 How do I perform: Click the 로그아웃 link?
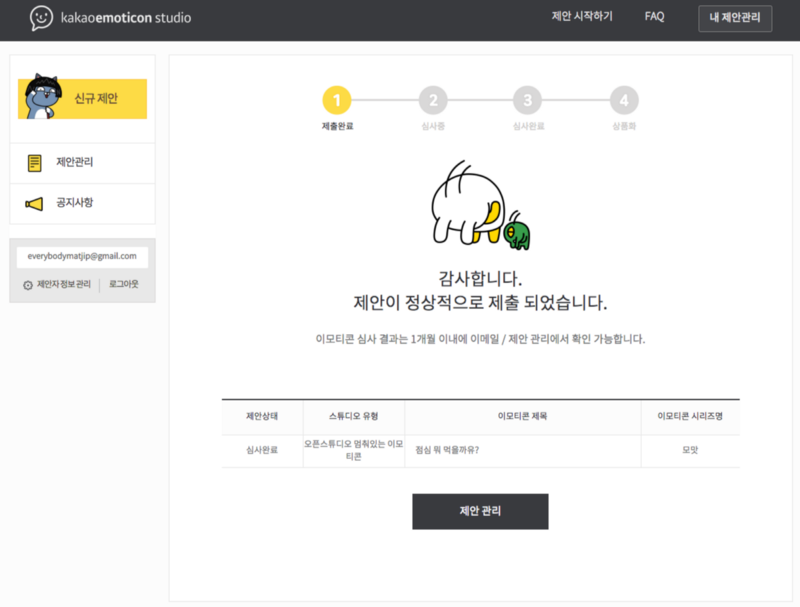click(x=123, y=284)
